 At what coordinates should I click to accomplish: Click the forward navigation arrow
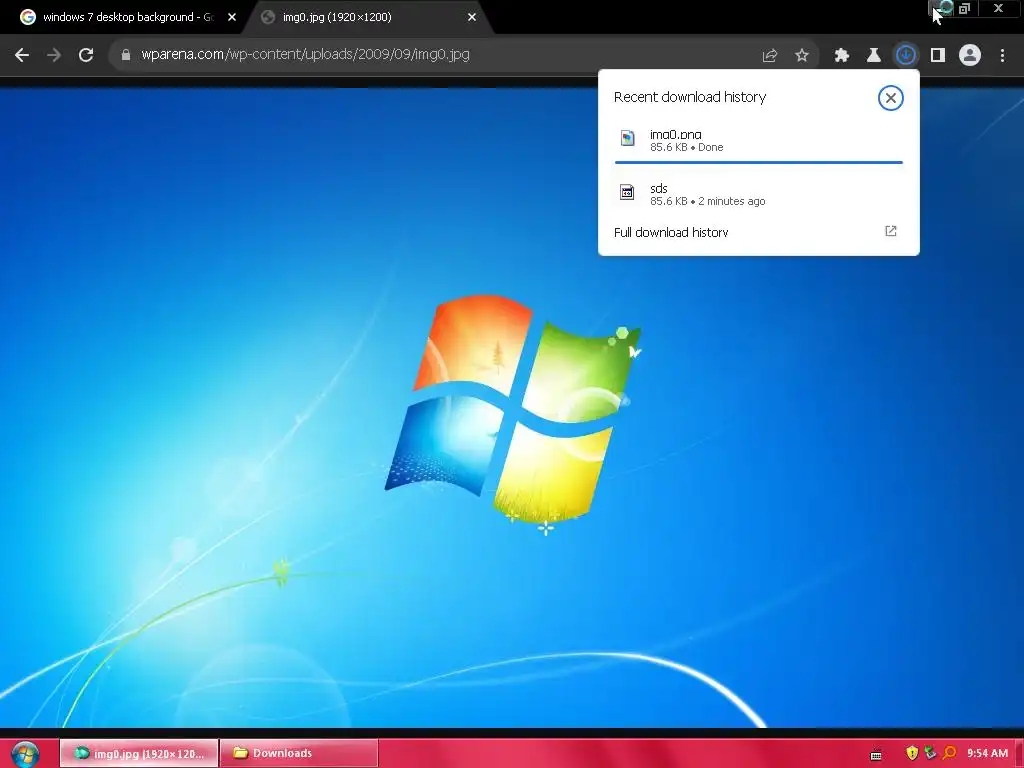click(x=54, y=55)
